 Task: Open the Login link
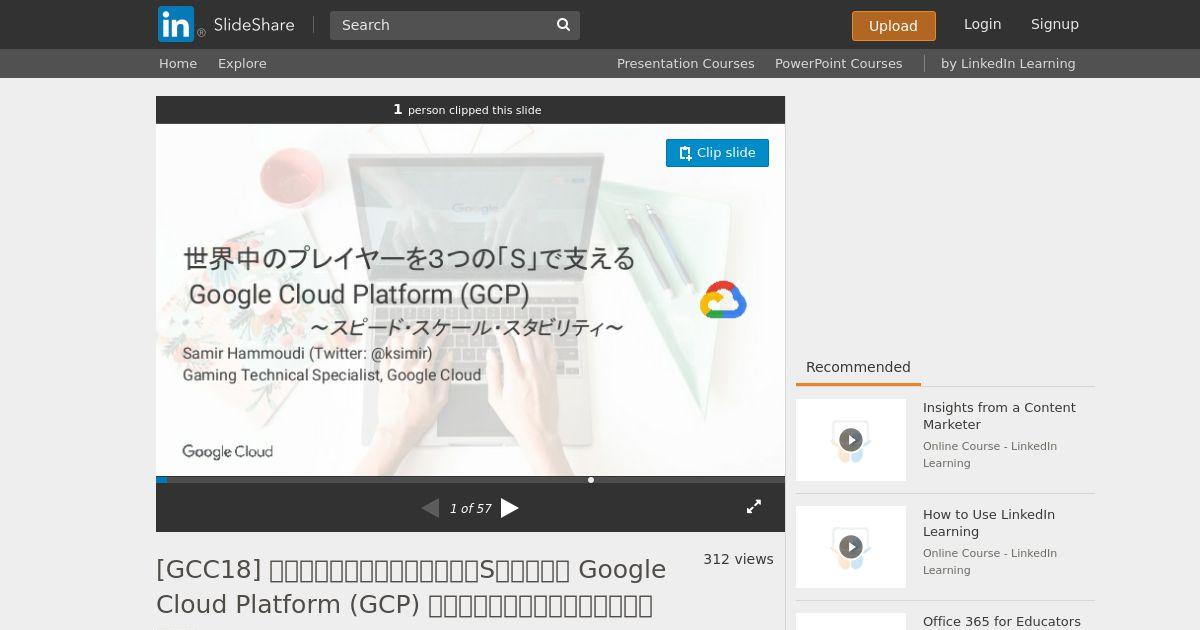tap(982, 24)
